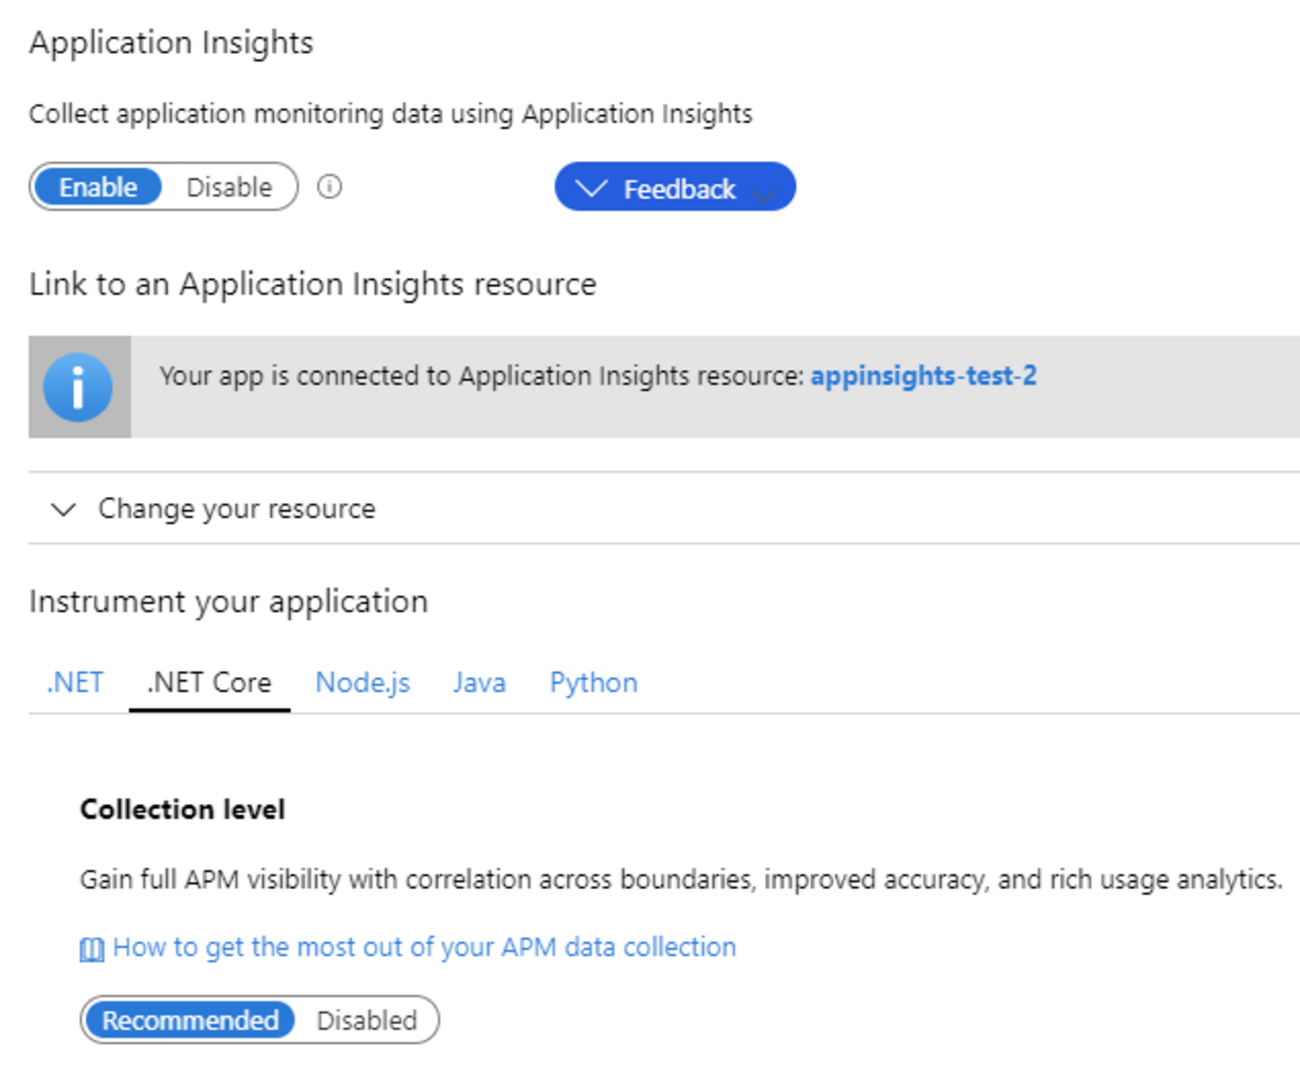Click the info tooltip icon beside Disable
Viewport: 1300px width, 1081px height.
click(x=329, y=187)
